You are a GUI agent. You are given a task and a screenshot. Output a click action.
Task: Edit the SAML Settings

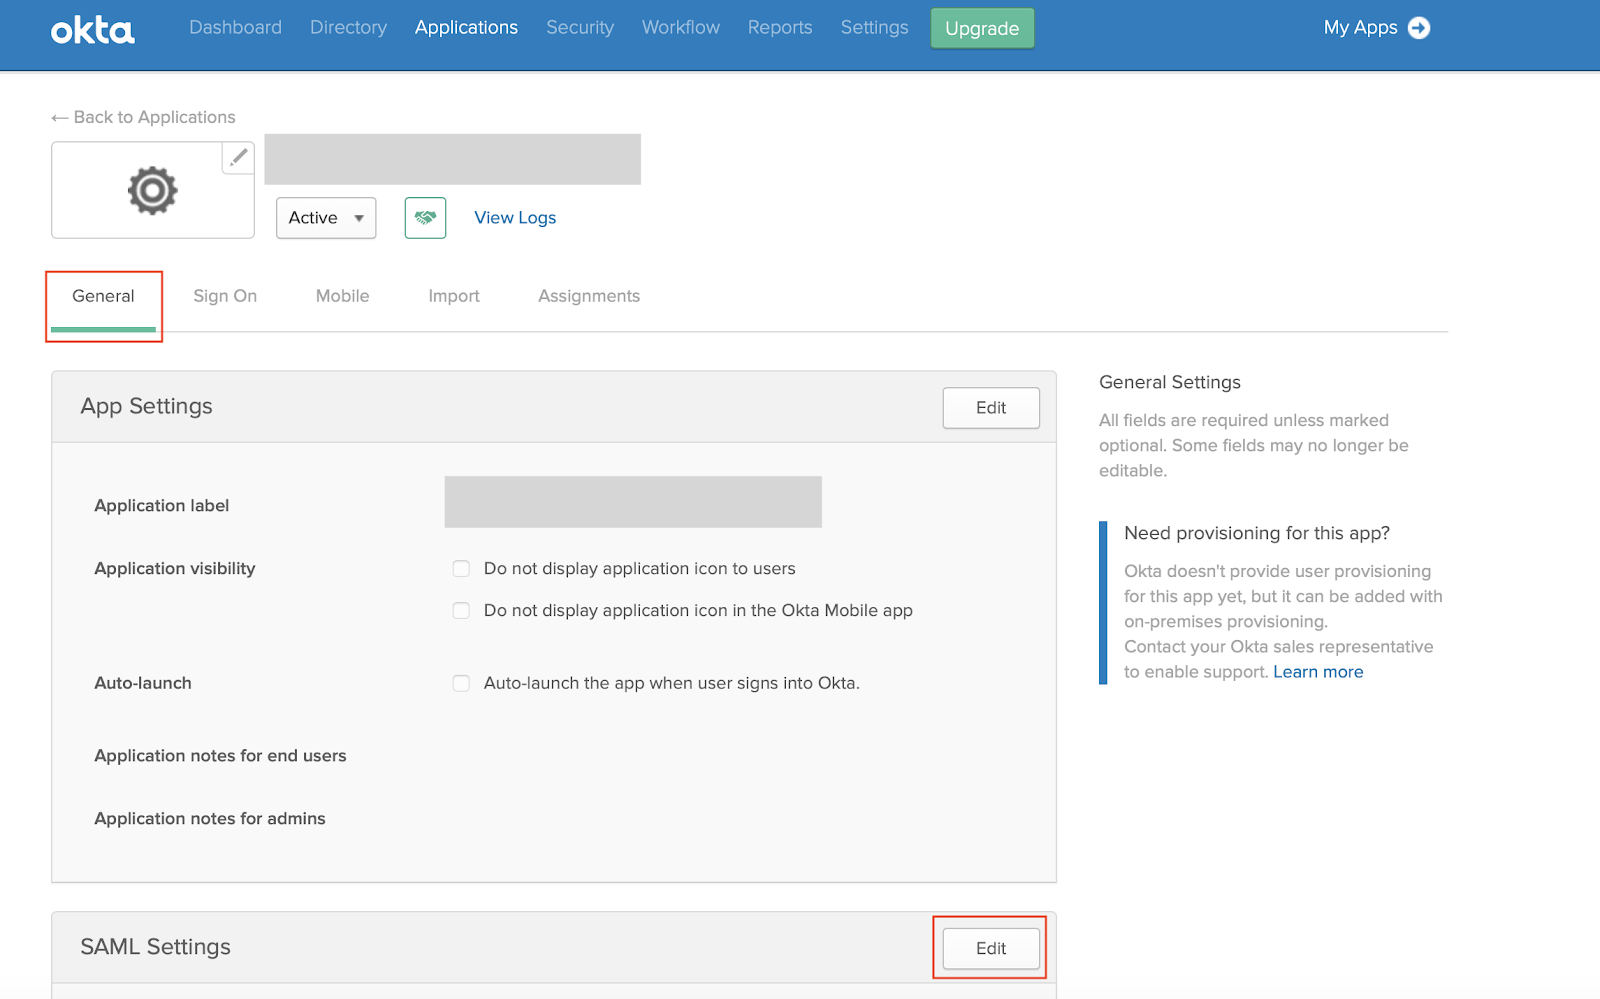[989, 947]
